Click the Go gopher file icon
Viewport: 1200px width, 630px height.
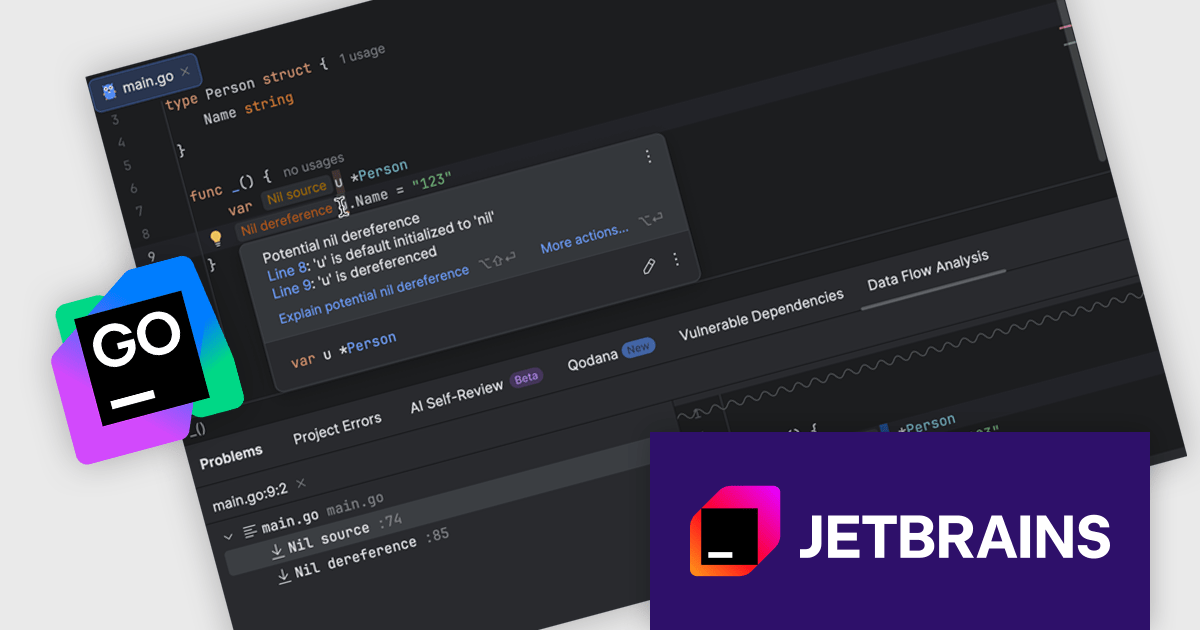[x=110, y=90]
